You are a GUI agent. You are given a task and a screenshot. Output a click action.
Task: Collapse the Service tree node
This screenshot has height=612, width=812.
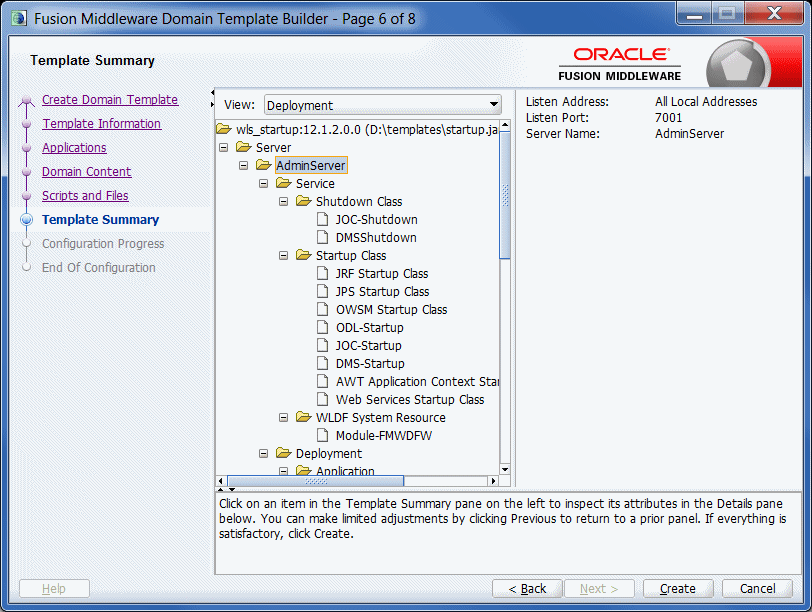(264, 183)
